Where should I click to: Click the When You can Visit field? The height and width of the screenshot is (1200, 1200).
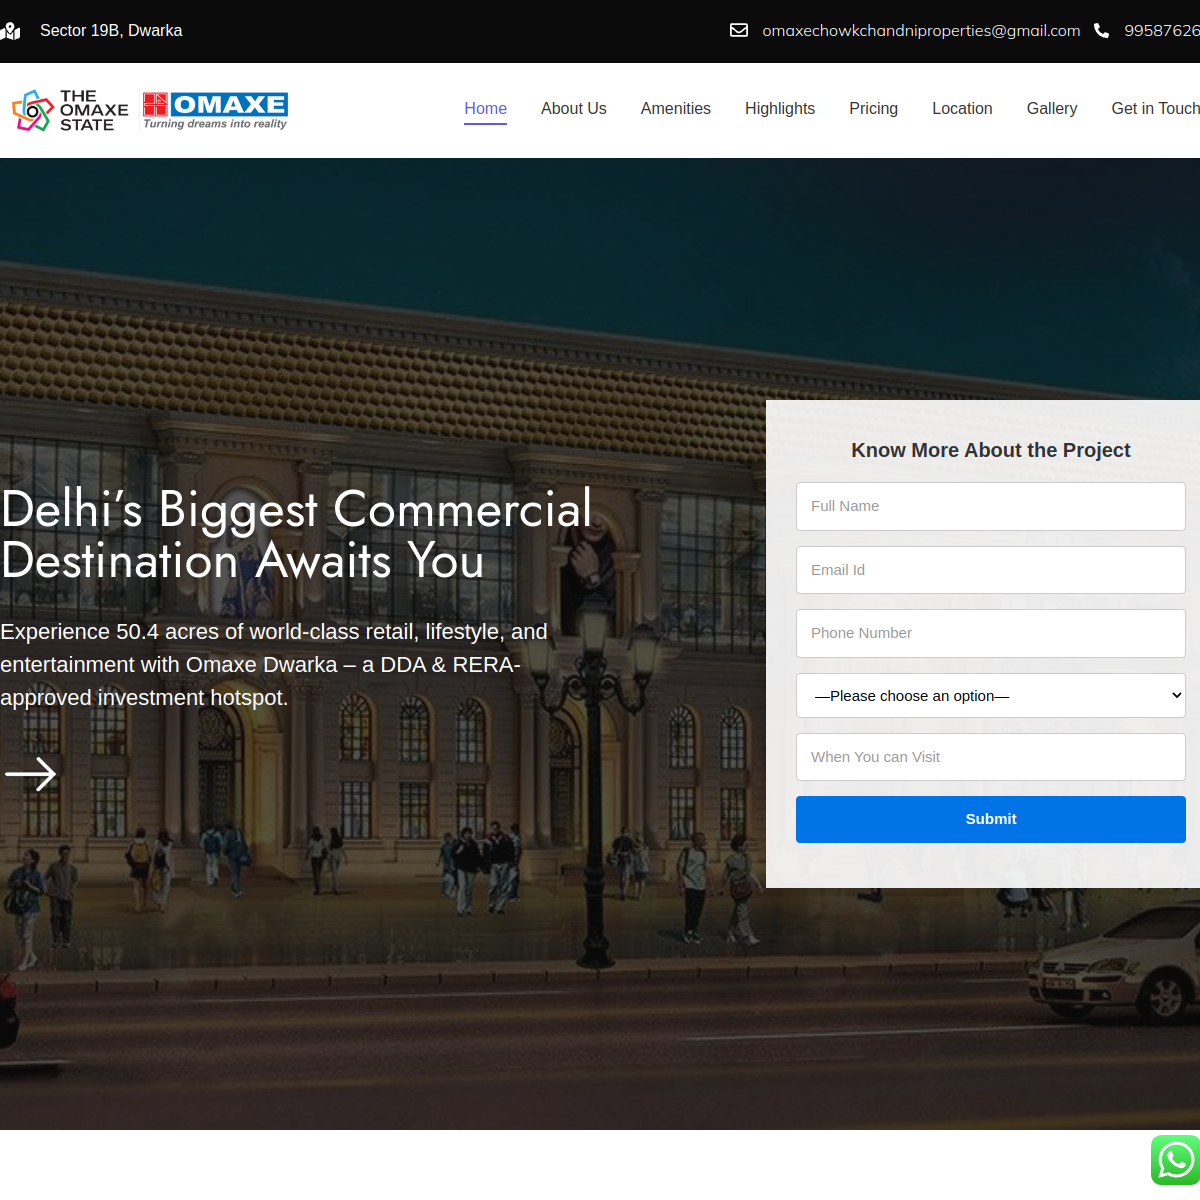(990, 757)
